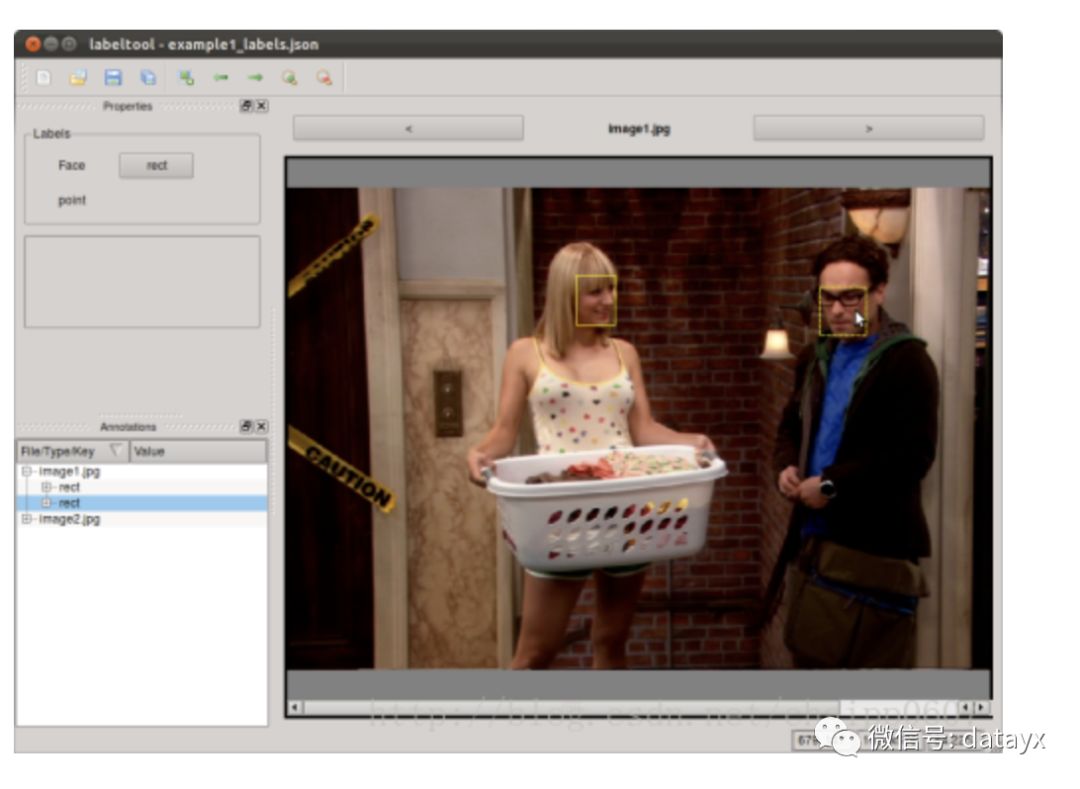This screenshot has height=789, width=1080.
Task: Minimize the labeltool window
Action: [51, 44]
